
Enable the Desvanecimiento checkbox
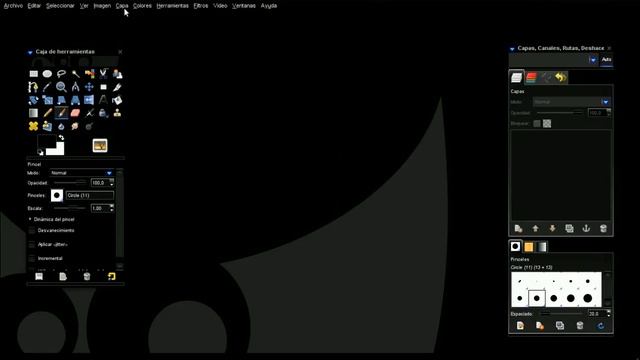coord(32,231)
